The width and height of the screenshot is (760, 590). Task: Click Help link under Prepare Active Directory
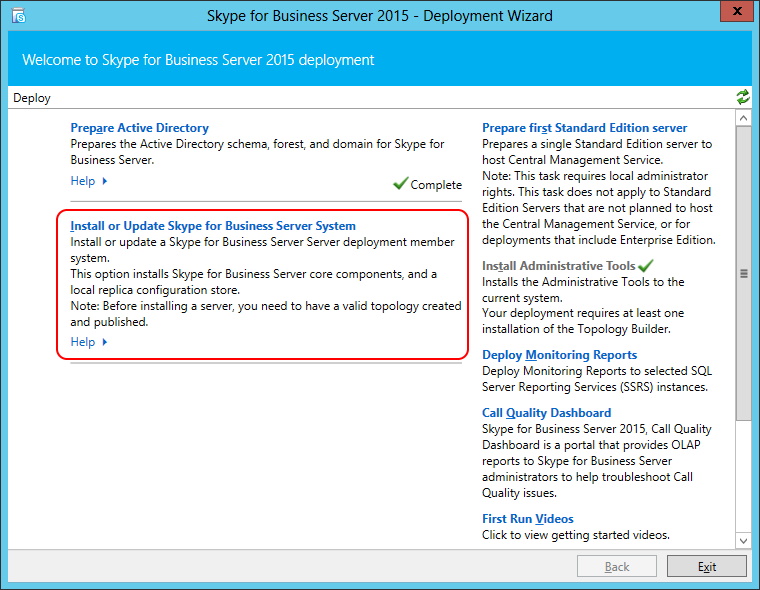click(x=83, y=181)
